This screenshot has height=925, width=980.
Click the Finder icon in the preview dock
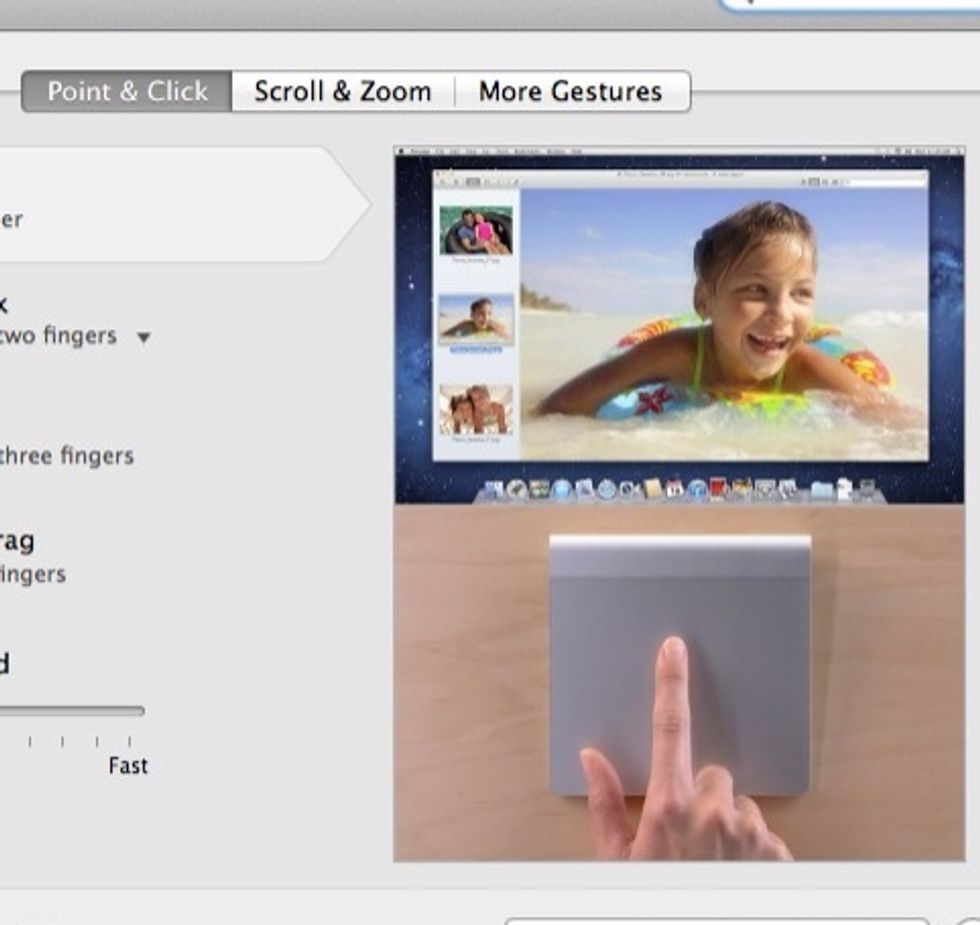coord(493,490)
